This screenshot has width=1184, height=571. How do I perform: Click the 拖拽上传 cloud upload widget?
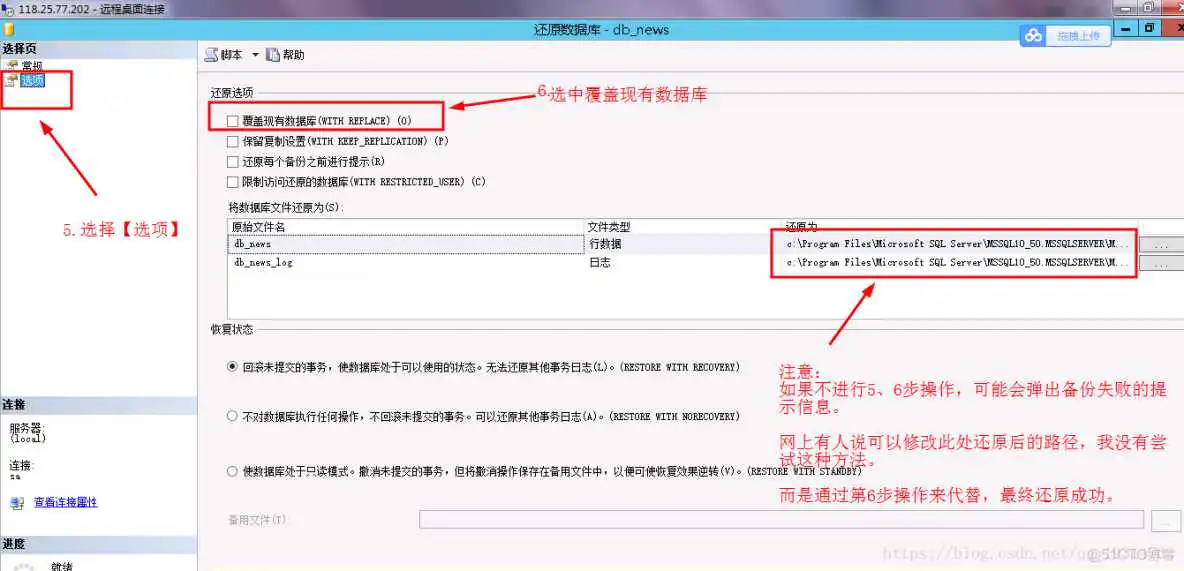click(1065, 35)
